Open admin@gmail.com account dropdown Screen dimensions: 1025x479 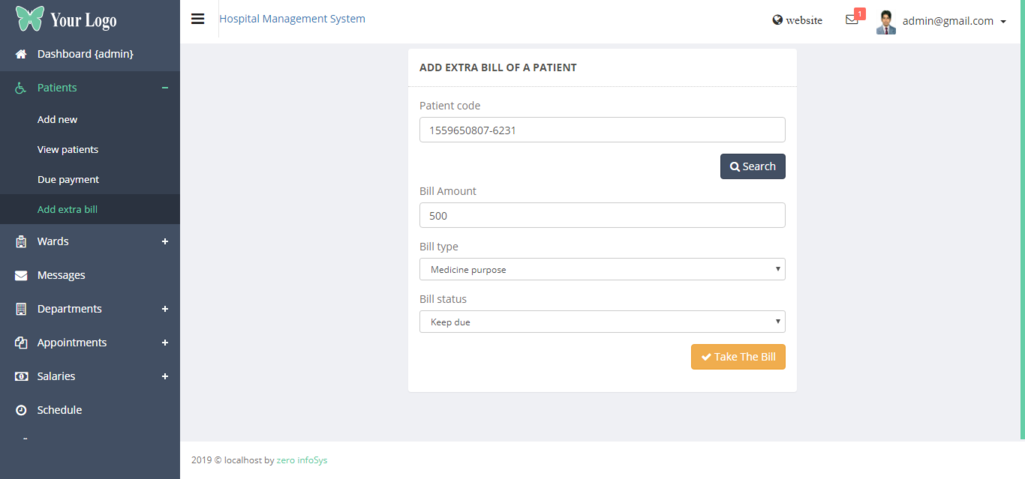[x=954, y=21]
